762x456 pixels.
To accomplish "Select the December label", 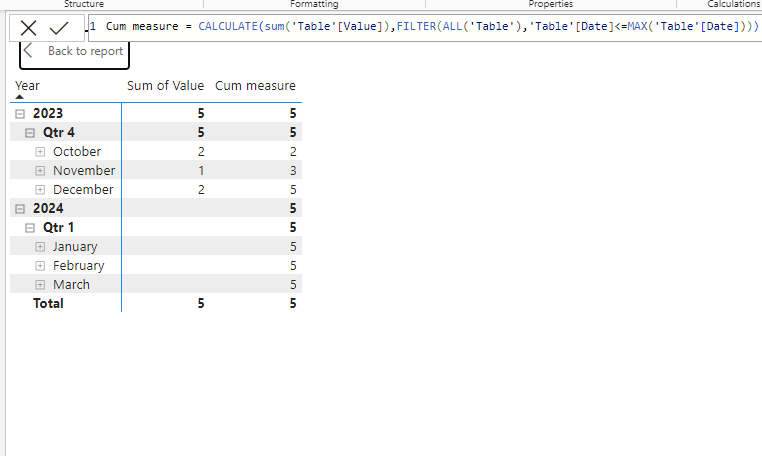I will click(x=83, y=189).
